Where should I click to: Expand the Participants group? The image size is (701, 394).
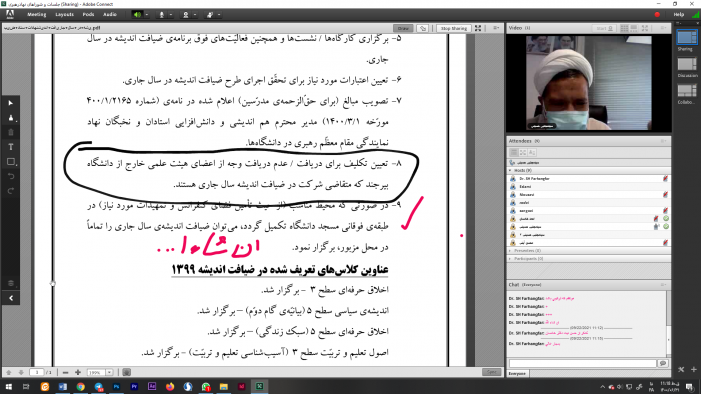[511, 259]
